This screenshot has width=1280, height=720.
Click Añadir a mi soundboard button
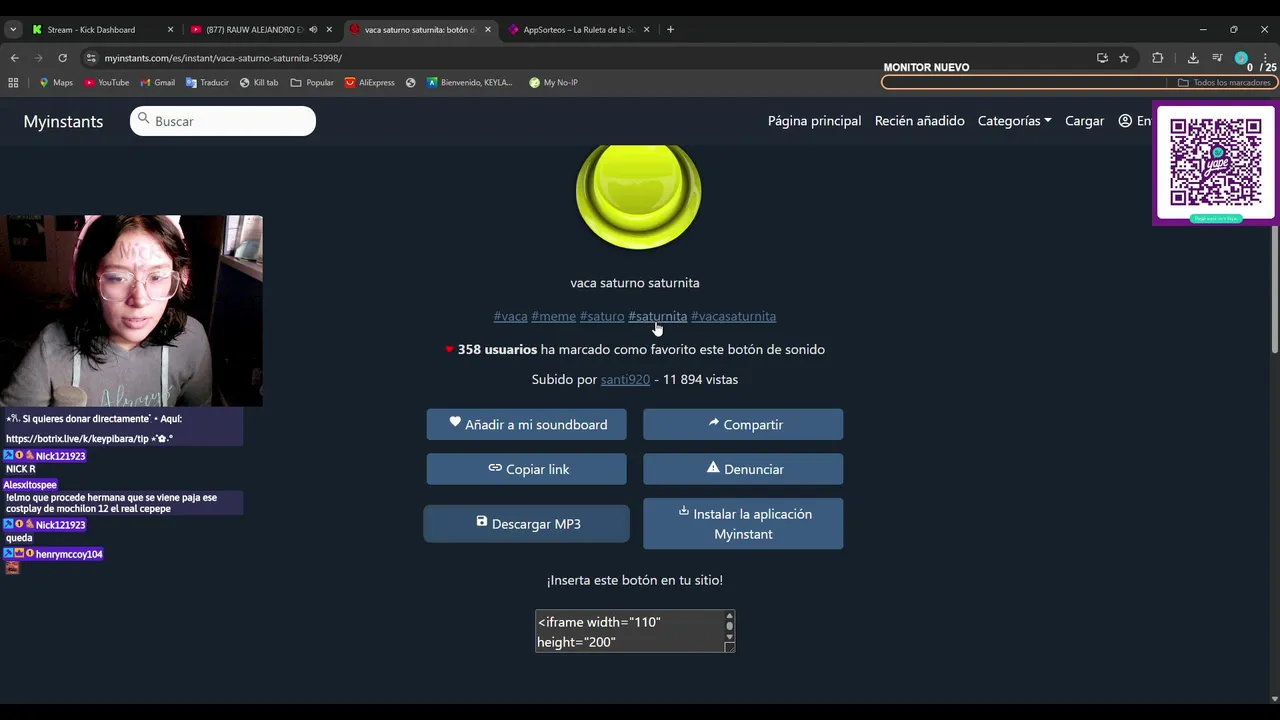pyautogui.click(x=526, y=424)
